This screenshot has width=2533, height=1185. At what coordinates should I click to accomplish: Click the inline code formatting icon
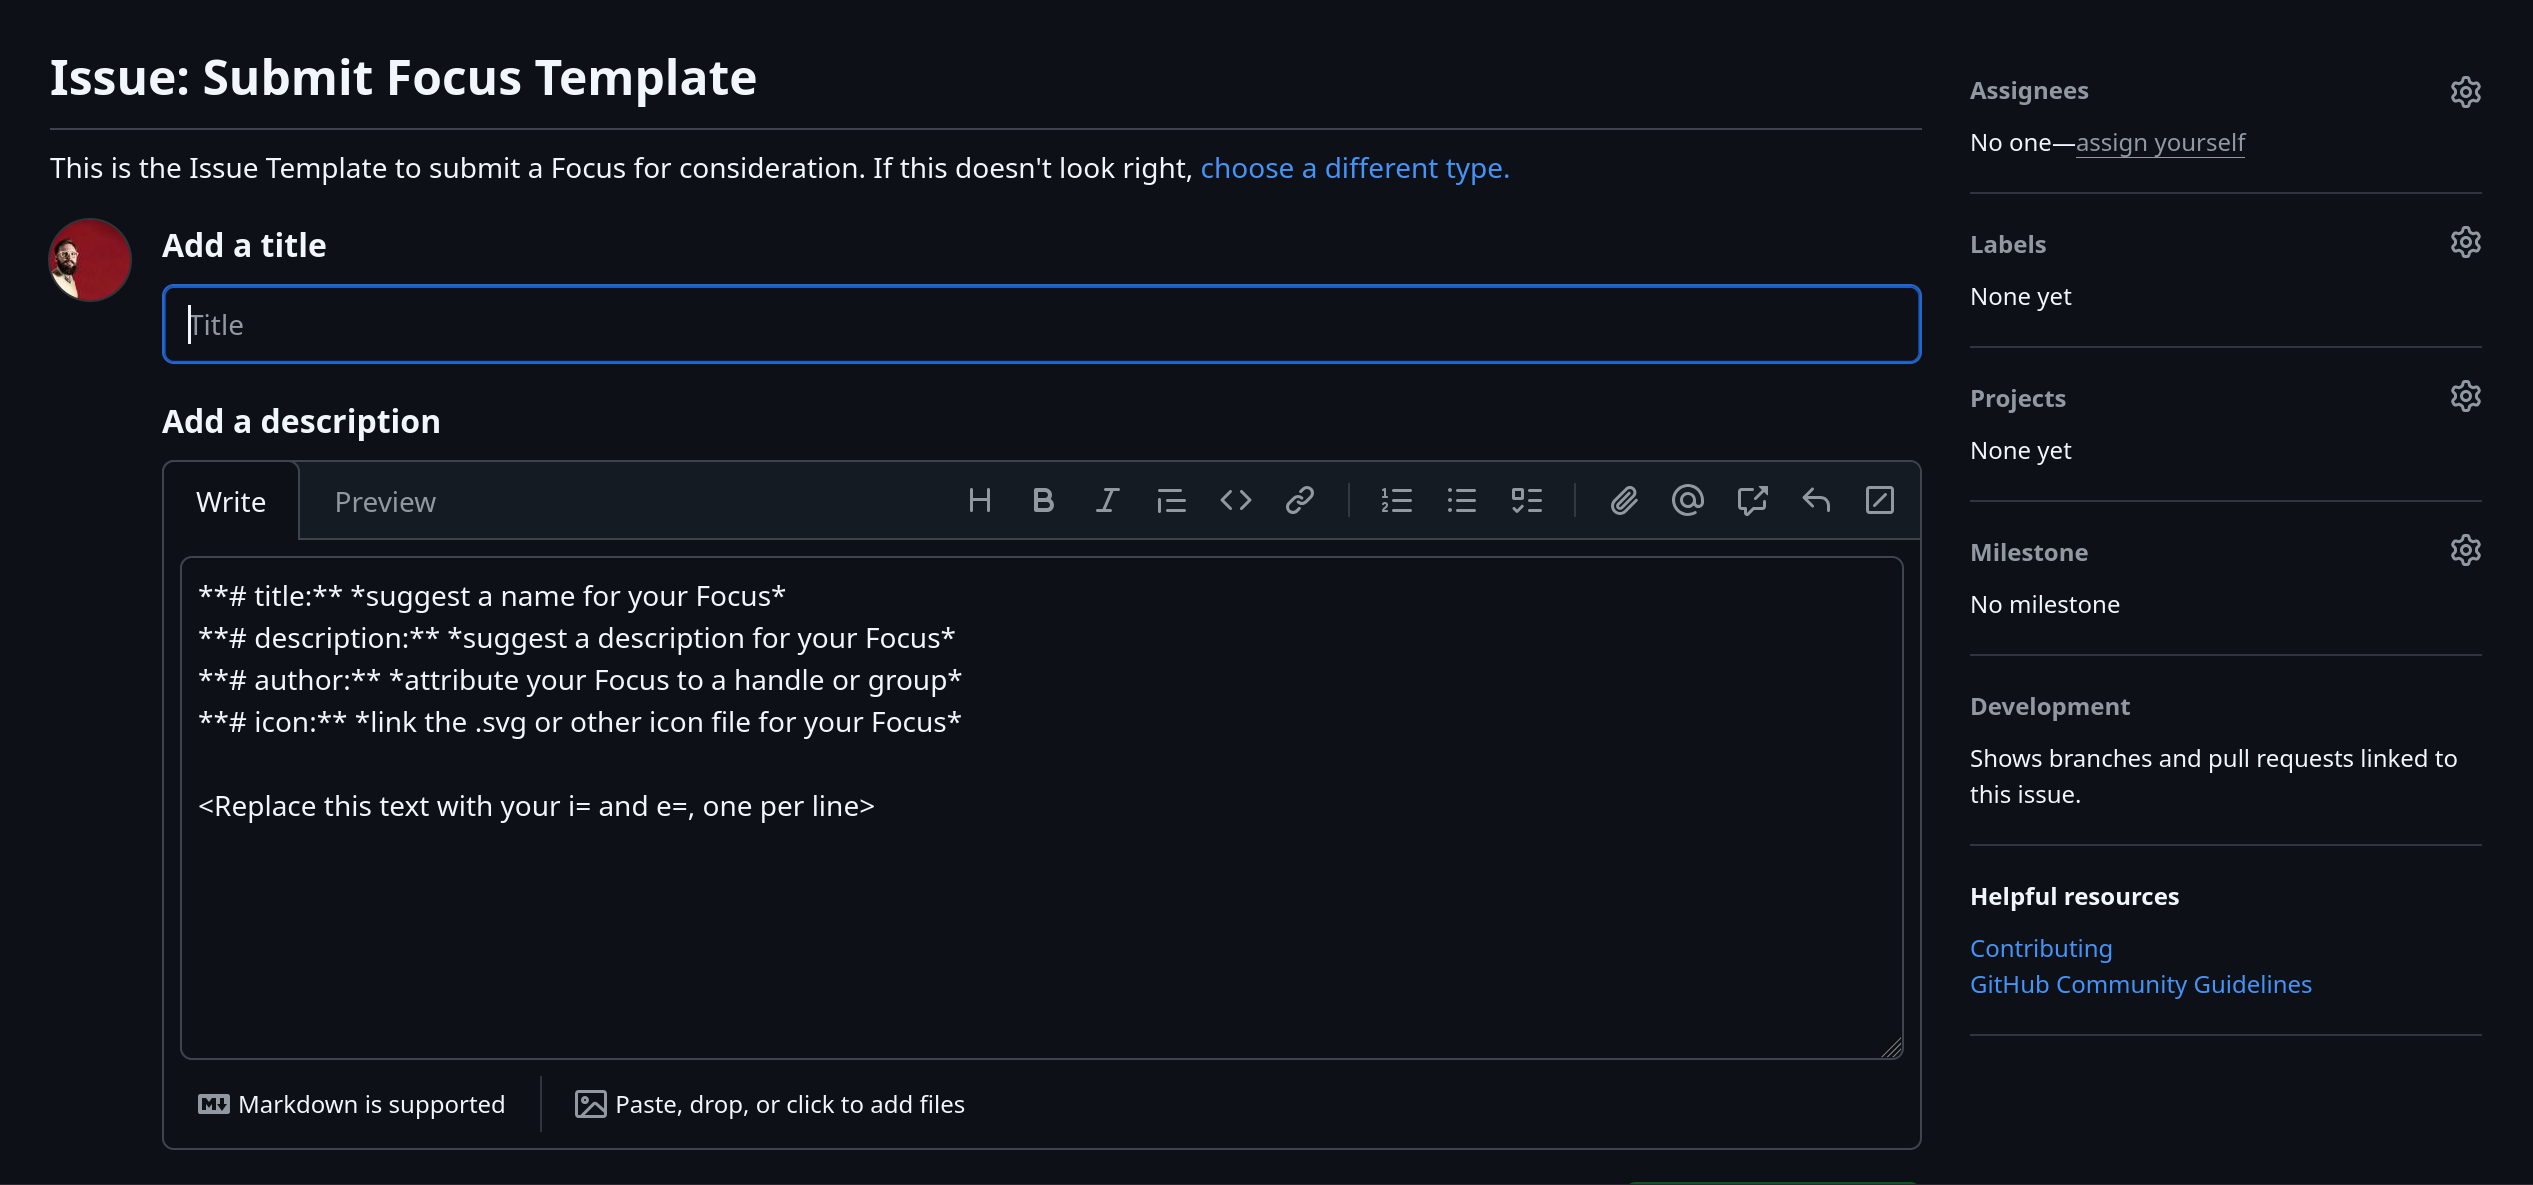point(1234,500)
